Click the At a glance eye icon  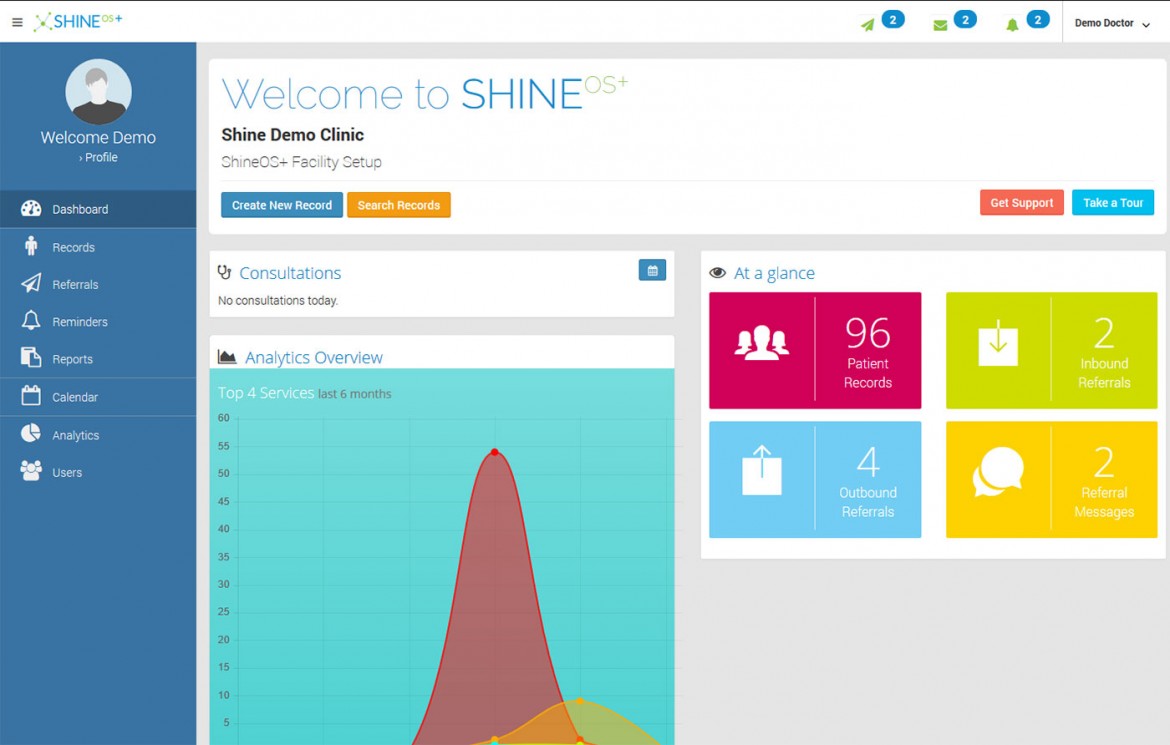(x=717, y=273)
